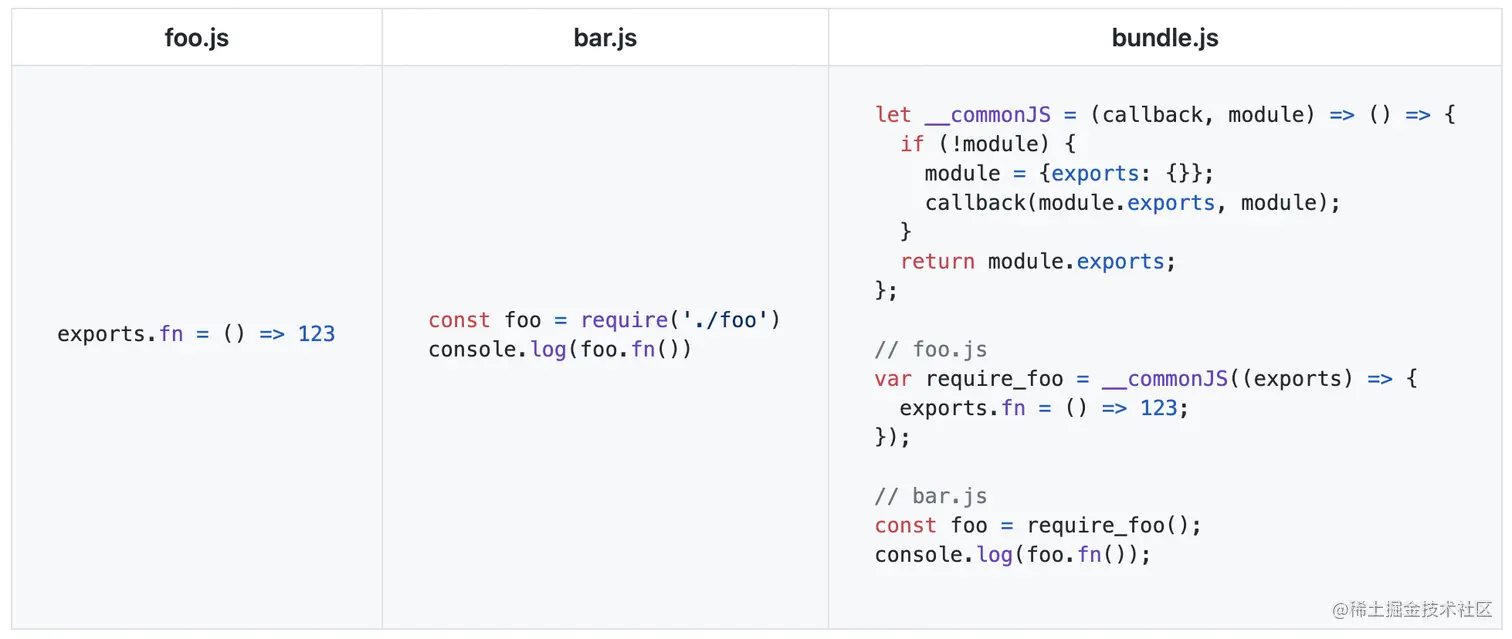Viewport: 1512px width, 639px height.
Task: Click the foo.js column header
Action: pyautogui.click(x=197, y=38)
